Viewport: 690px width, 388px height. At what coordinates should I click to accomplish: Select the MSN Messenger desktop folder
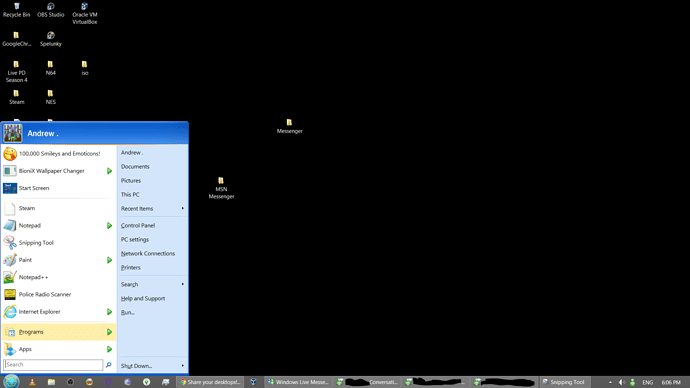coord(221,188)
